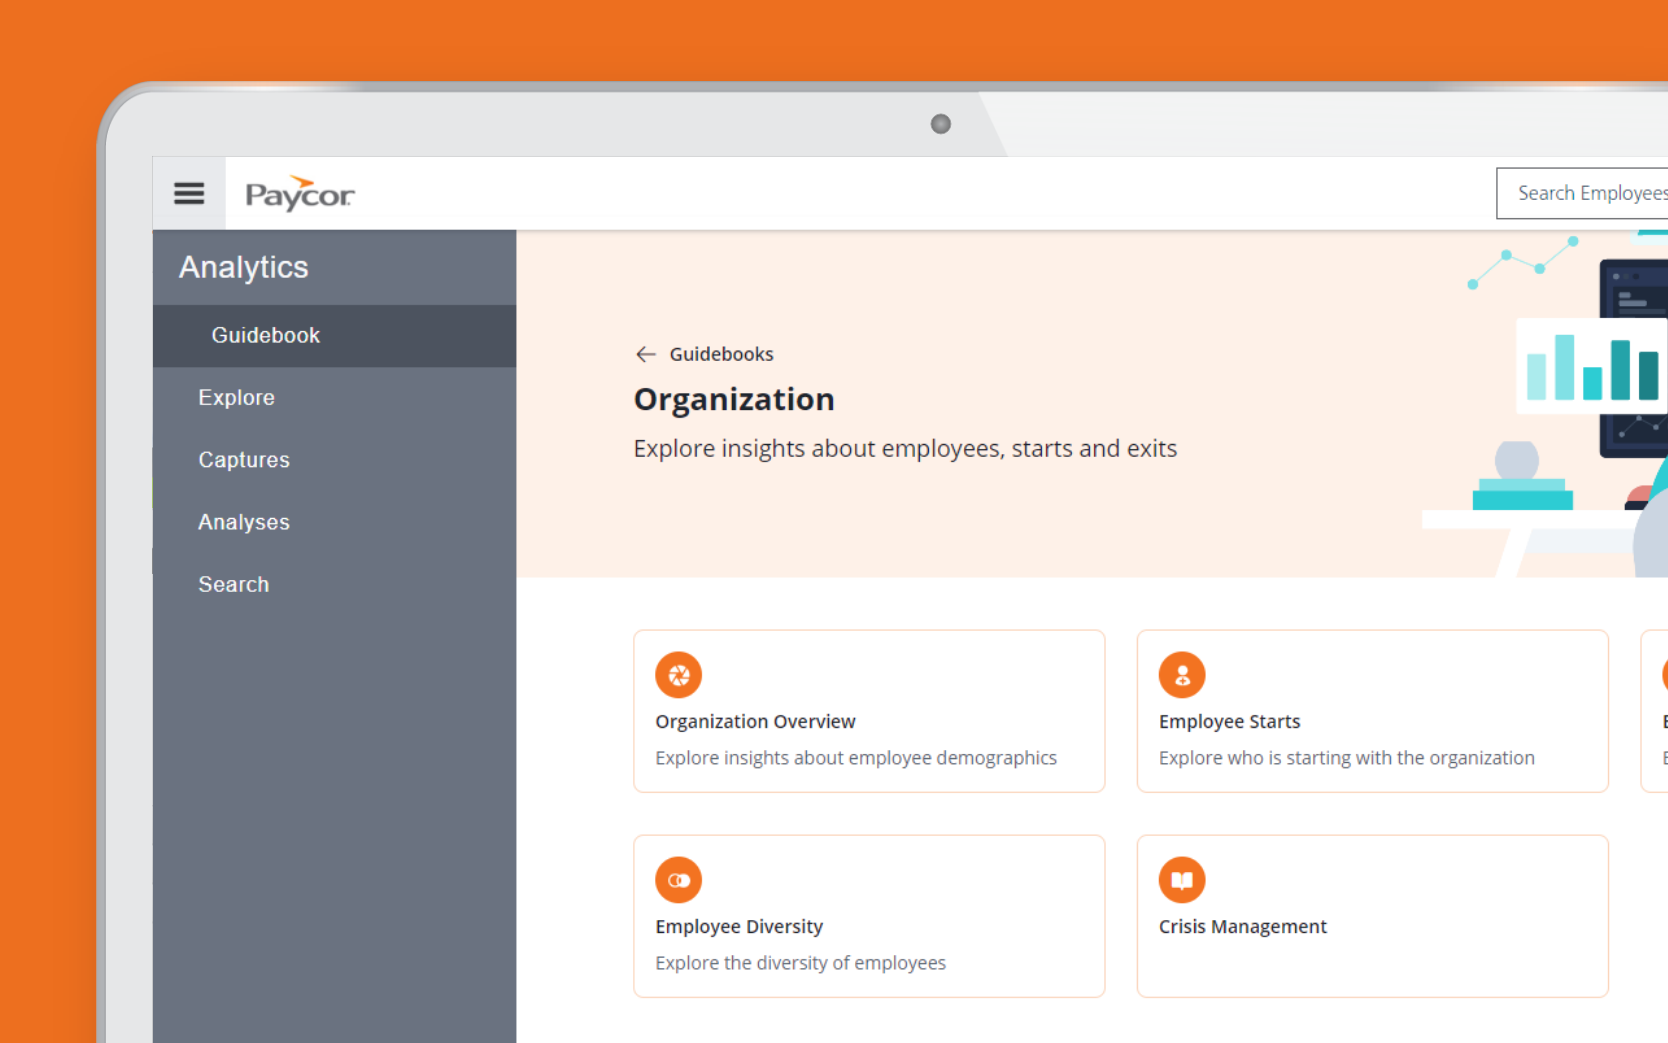Open the Organization Overview guidebook title
Image resolution: width=1668 pixels, height=1043 pixels.
[755, 721]
